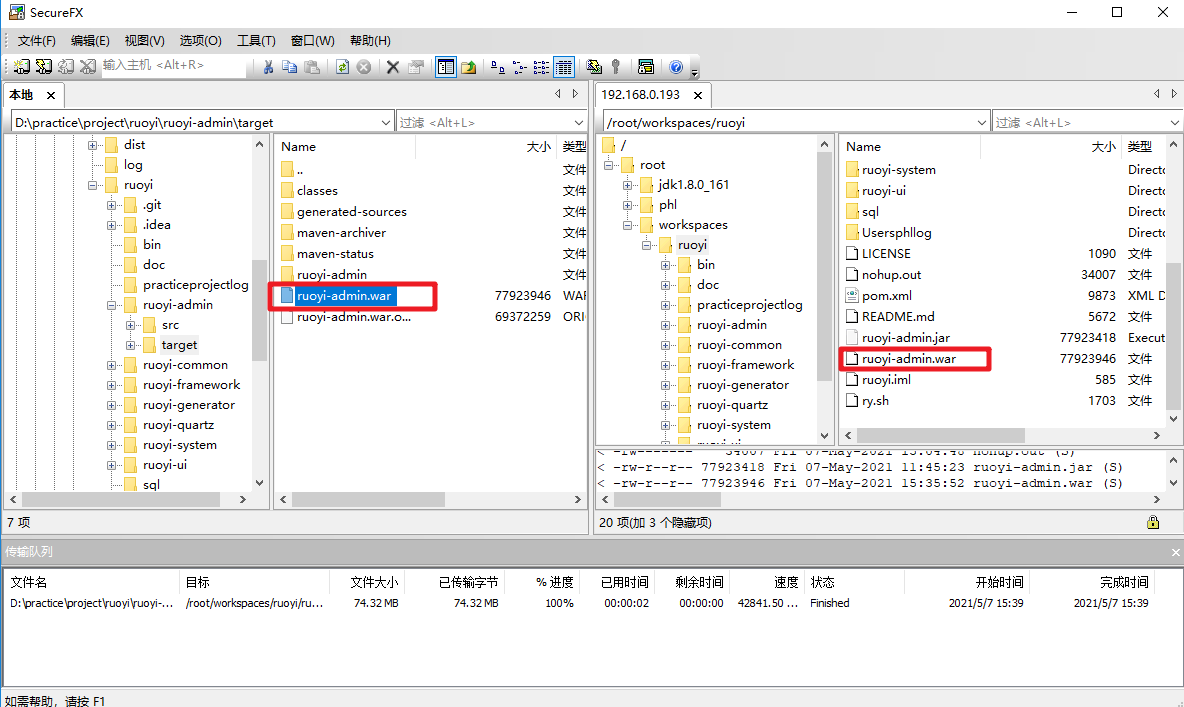Click the Properties toolbar icon
Image resolution: width=1184 pixels, height=707 pixels.
point(415,66)
